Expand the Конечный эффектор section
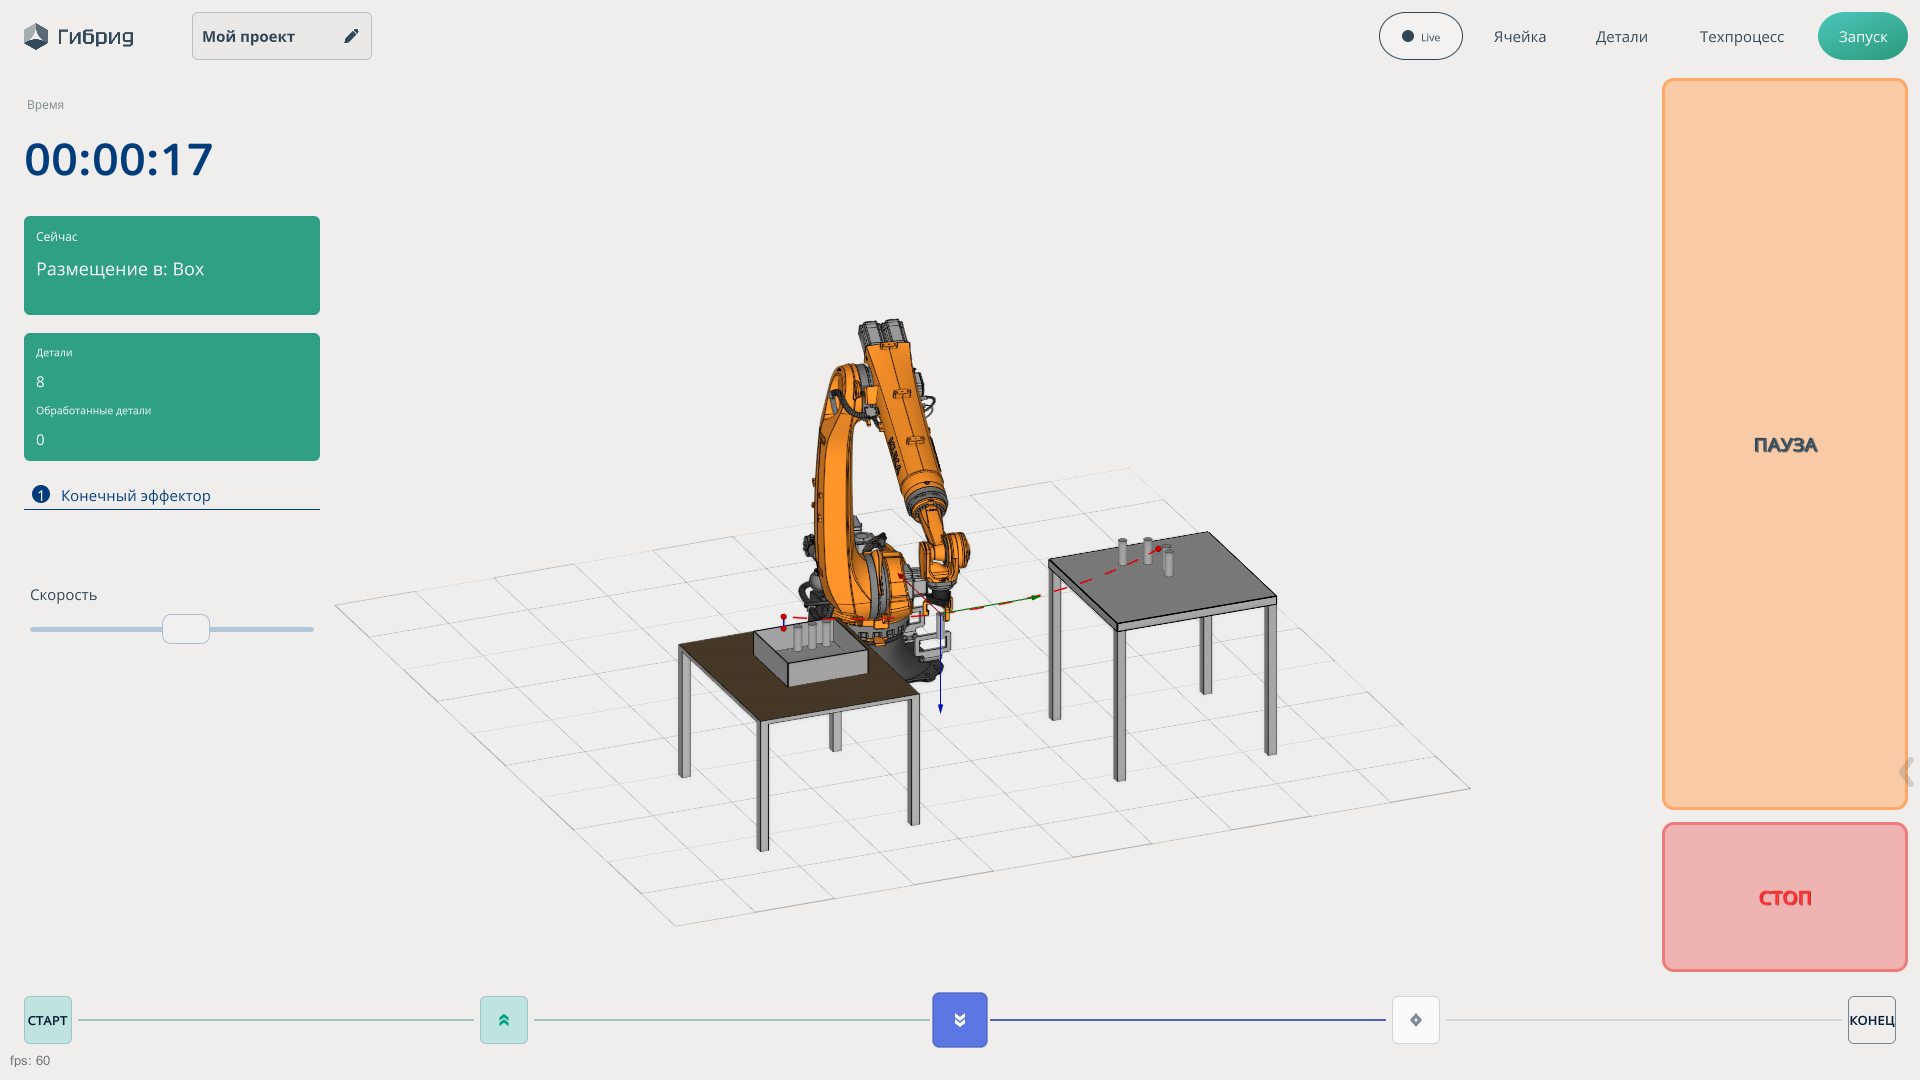The image size is (1920, 1080). (136, 496)
